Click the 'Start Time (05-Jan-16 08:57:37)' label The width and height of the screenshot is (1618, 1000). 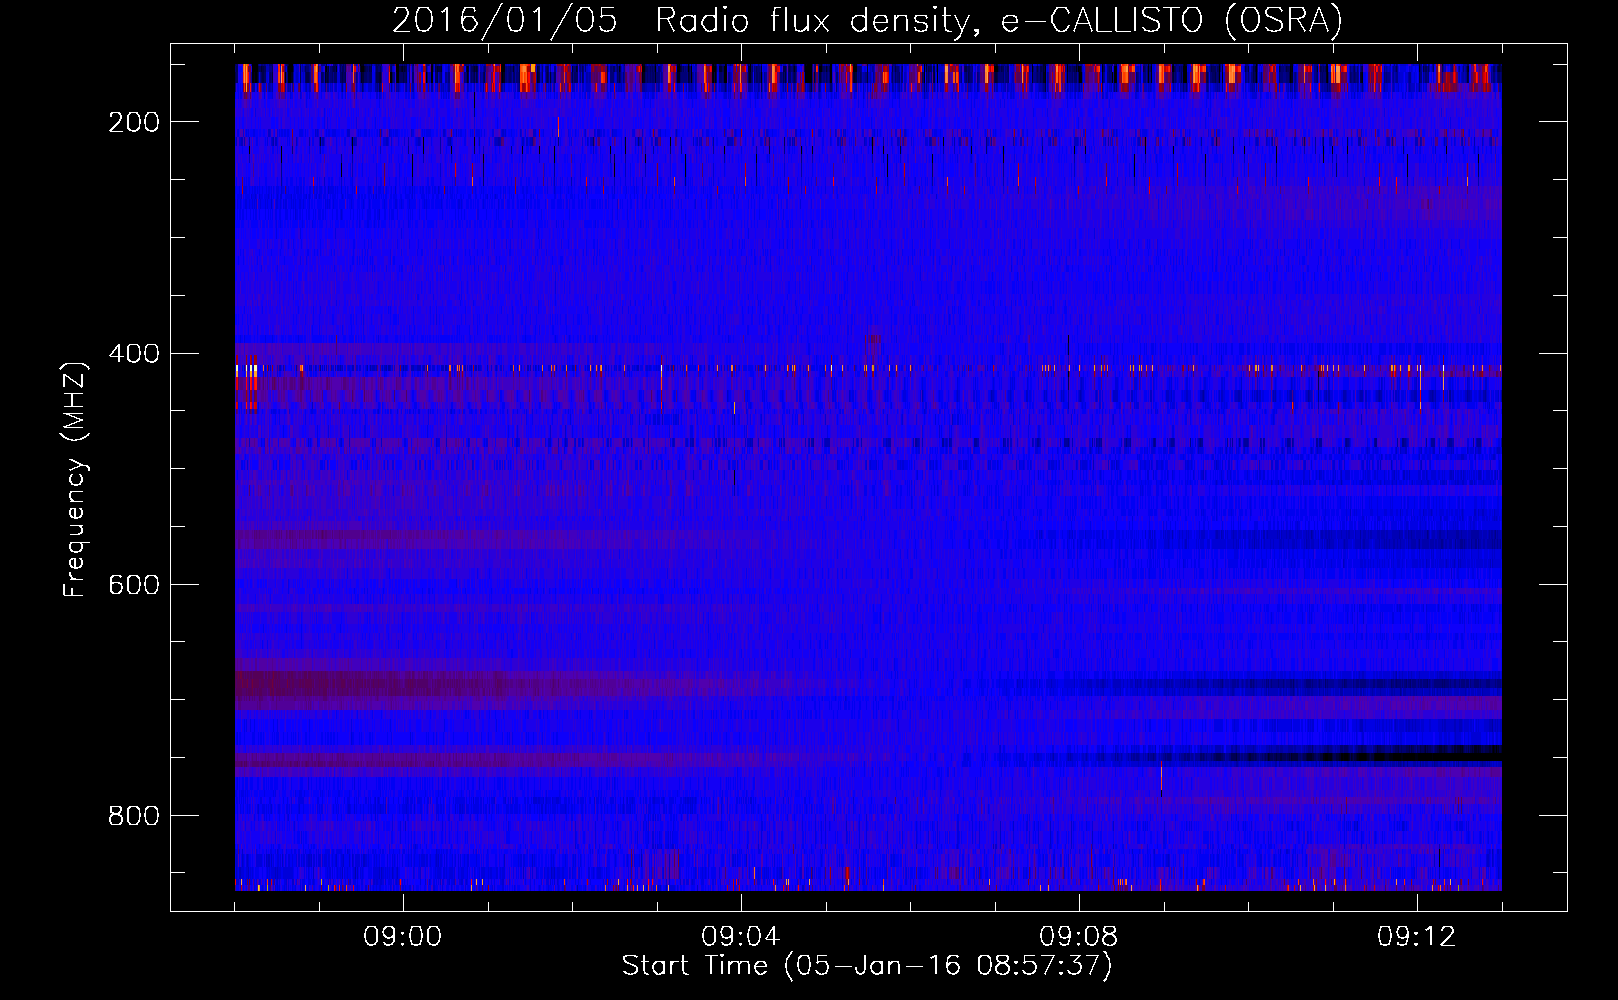(867, 966)
